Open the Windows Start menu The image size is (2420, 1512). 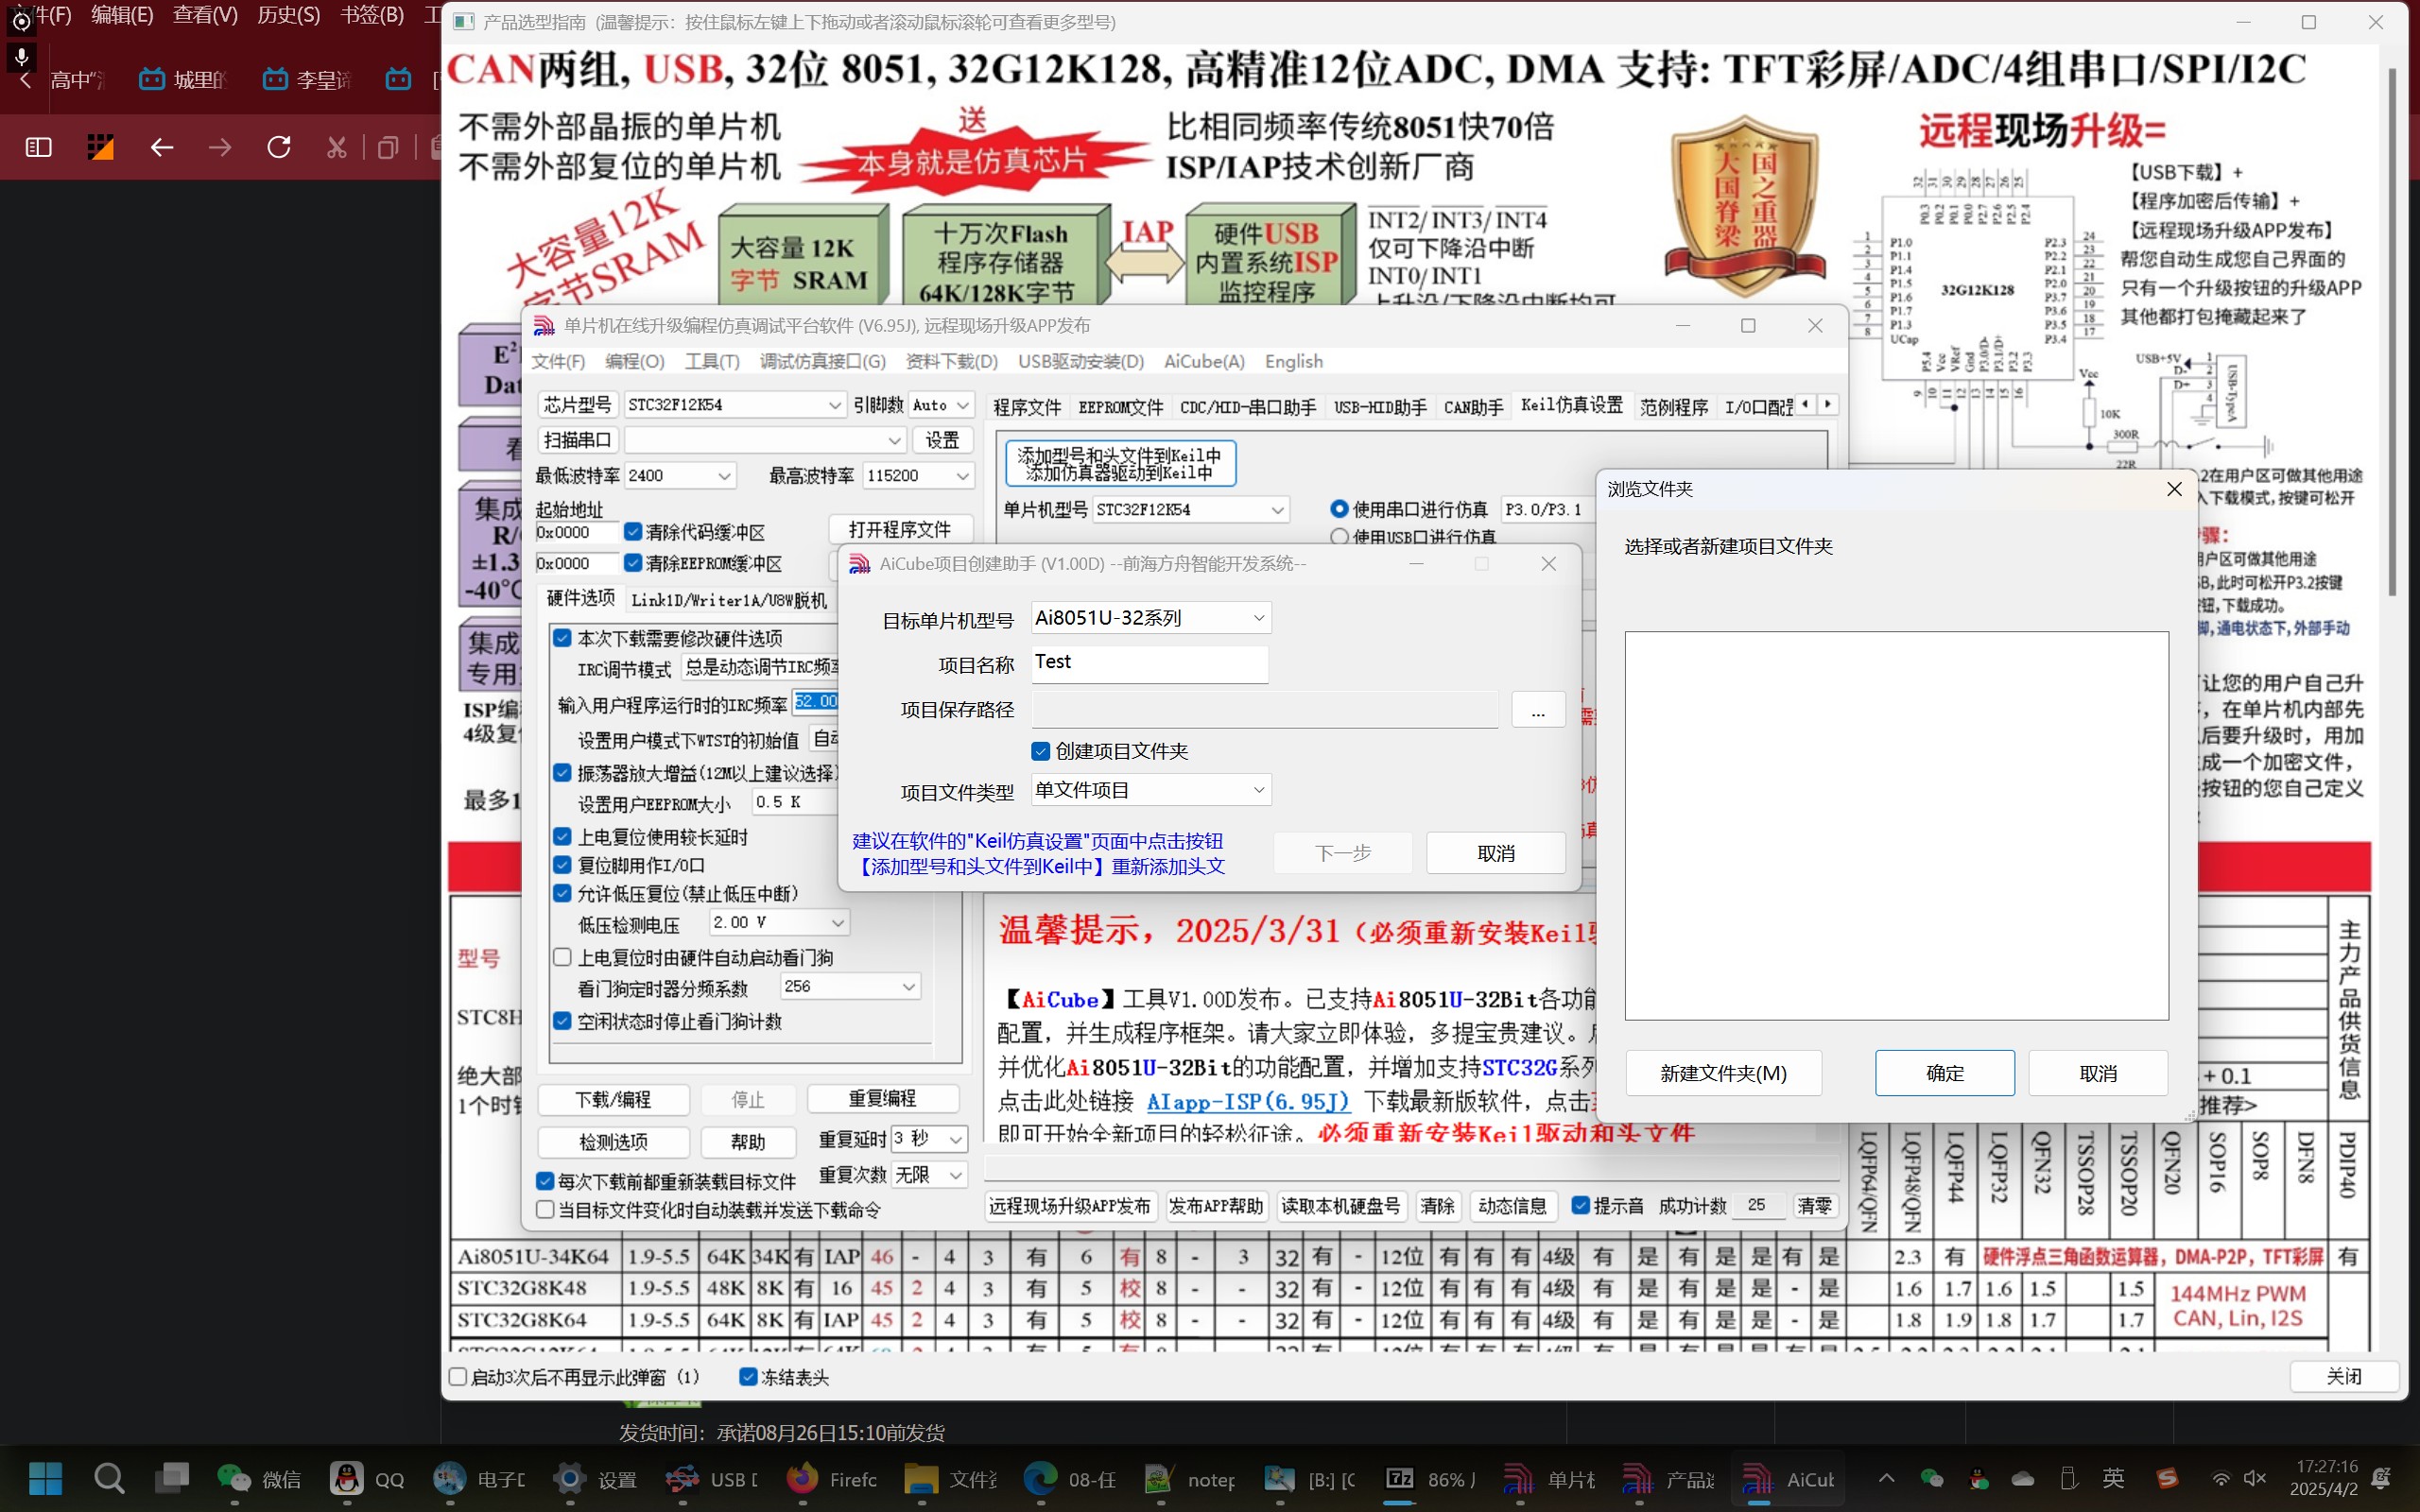[46, 1478]
